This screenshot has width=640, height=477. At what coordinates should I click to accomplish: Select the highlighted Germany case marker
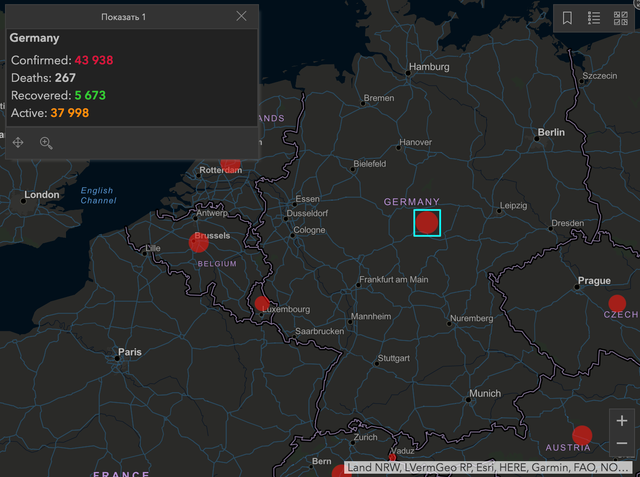tap(427, 222)
